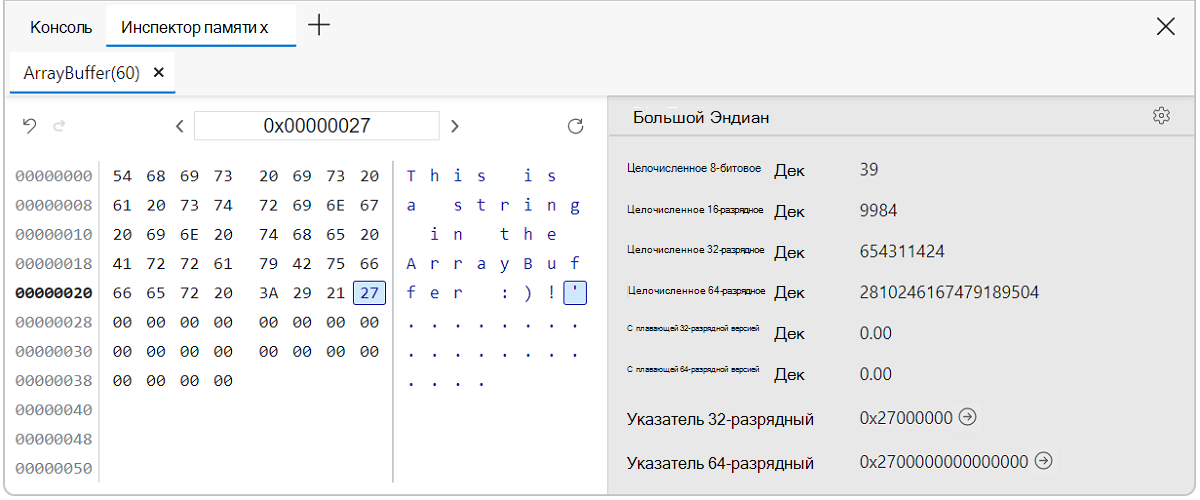Change format of 64-bit integer Дек
This screenshot has height=500, width=1200.
tap(789, 293)
